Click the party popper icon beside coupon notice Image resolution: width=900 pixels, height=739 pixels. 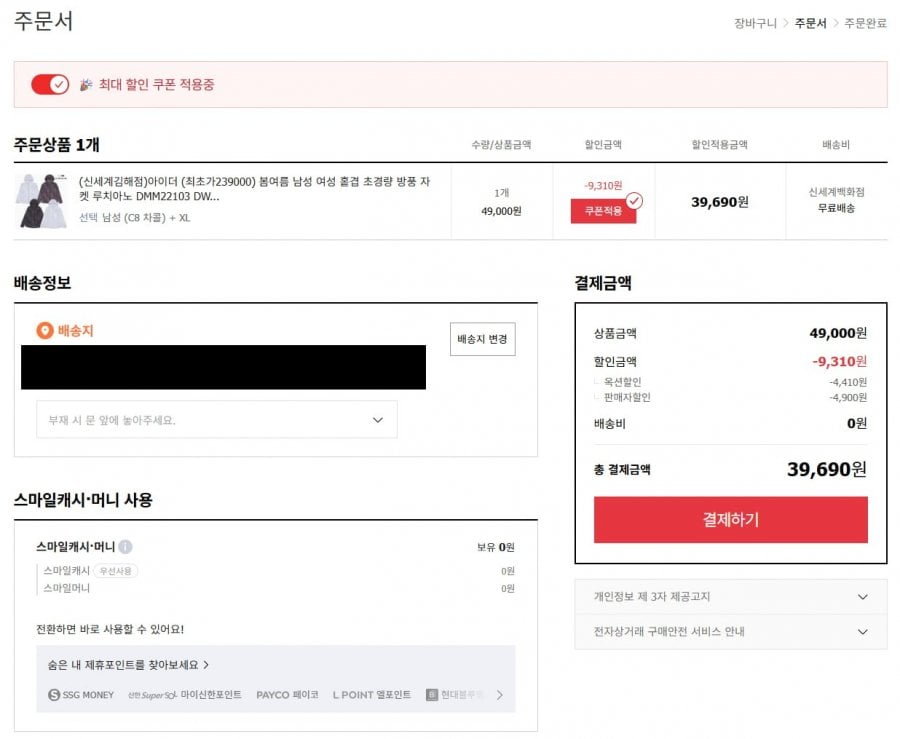click(86, 85)
